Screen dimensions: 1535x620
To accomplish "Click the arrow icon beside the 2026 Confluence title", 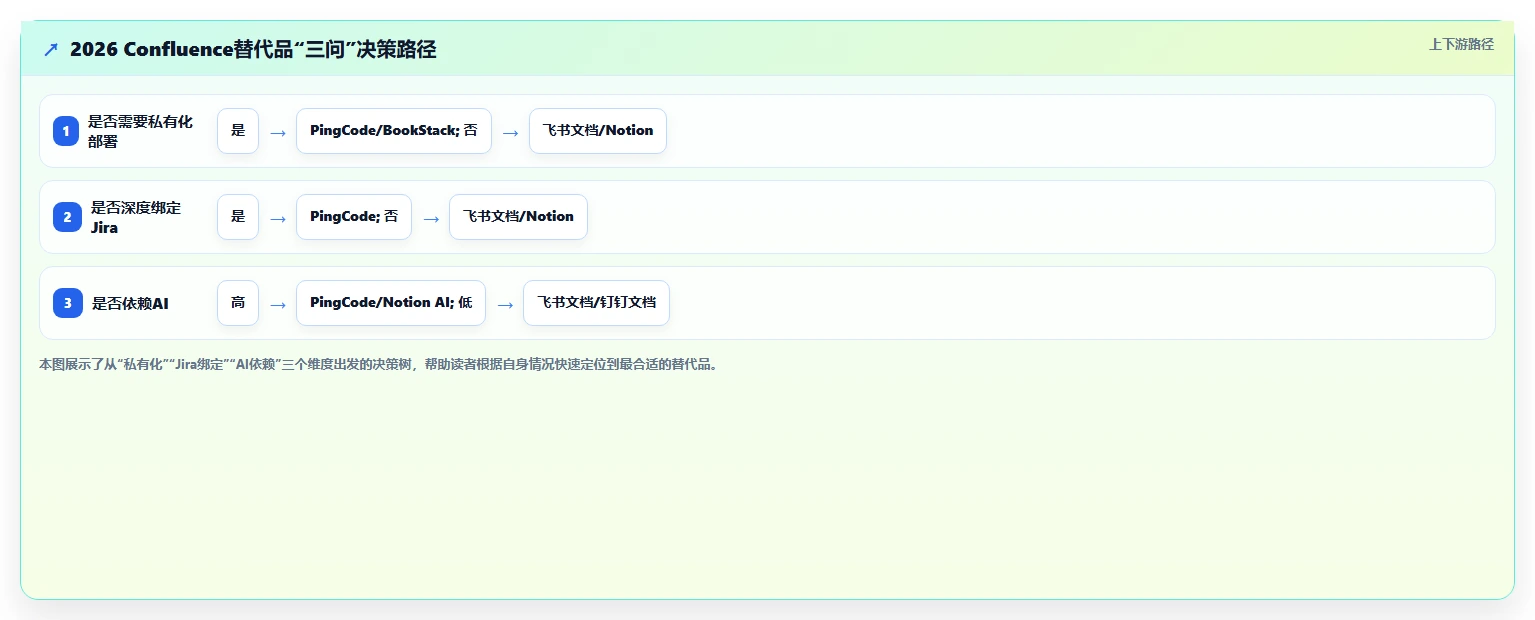I will coord(51,50).
